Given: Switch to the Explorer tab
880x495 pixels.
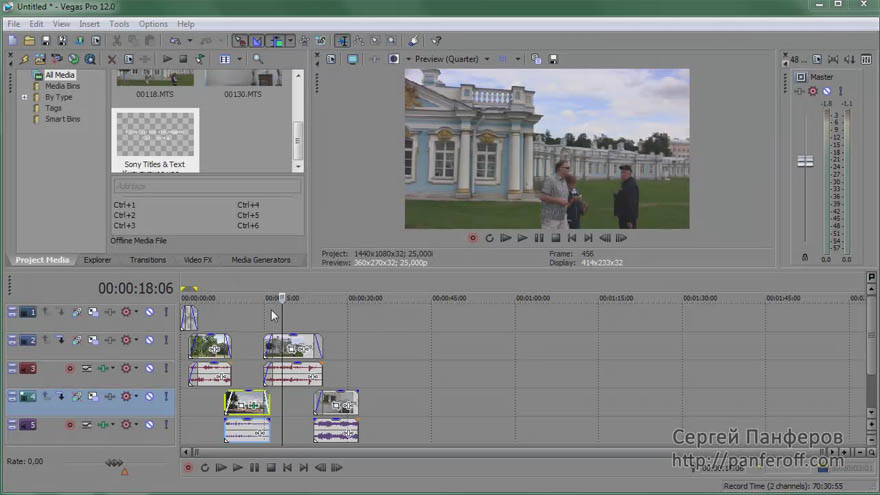Looking at the screenshot, I should tap(97, 260).
